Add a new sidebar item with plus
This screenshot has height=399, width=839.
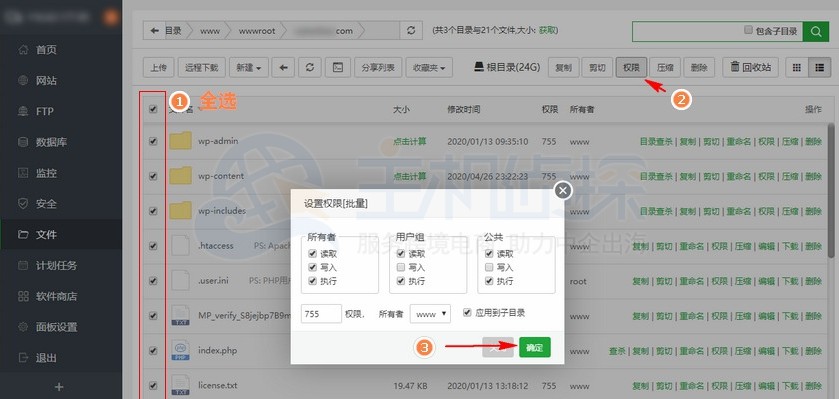[x=59, y=387]
